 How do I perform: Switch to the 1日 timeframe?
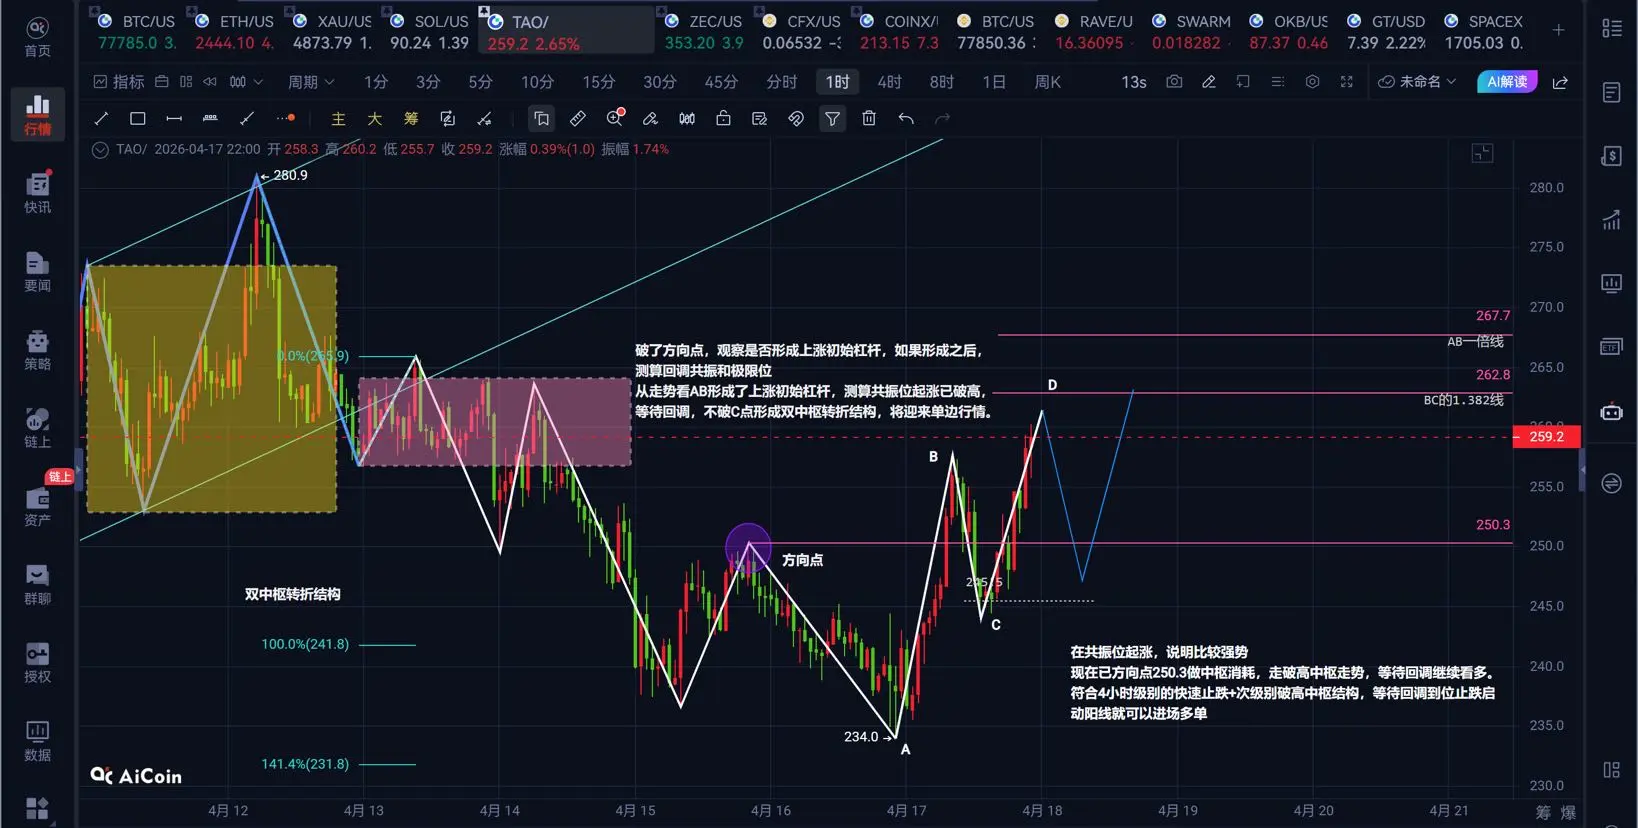(x=994, y=82)
